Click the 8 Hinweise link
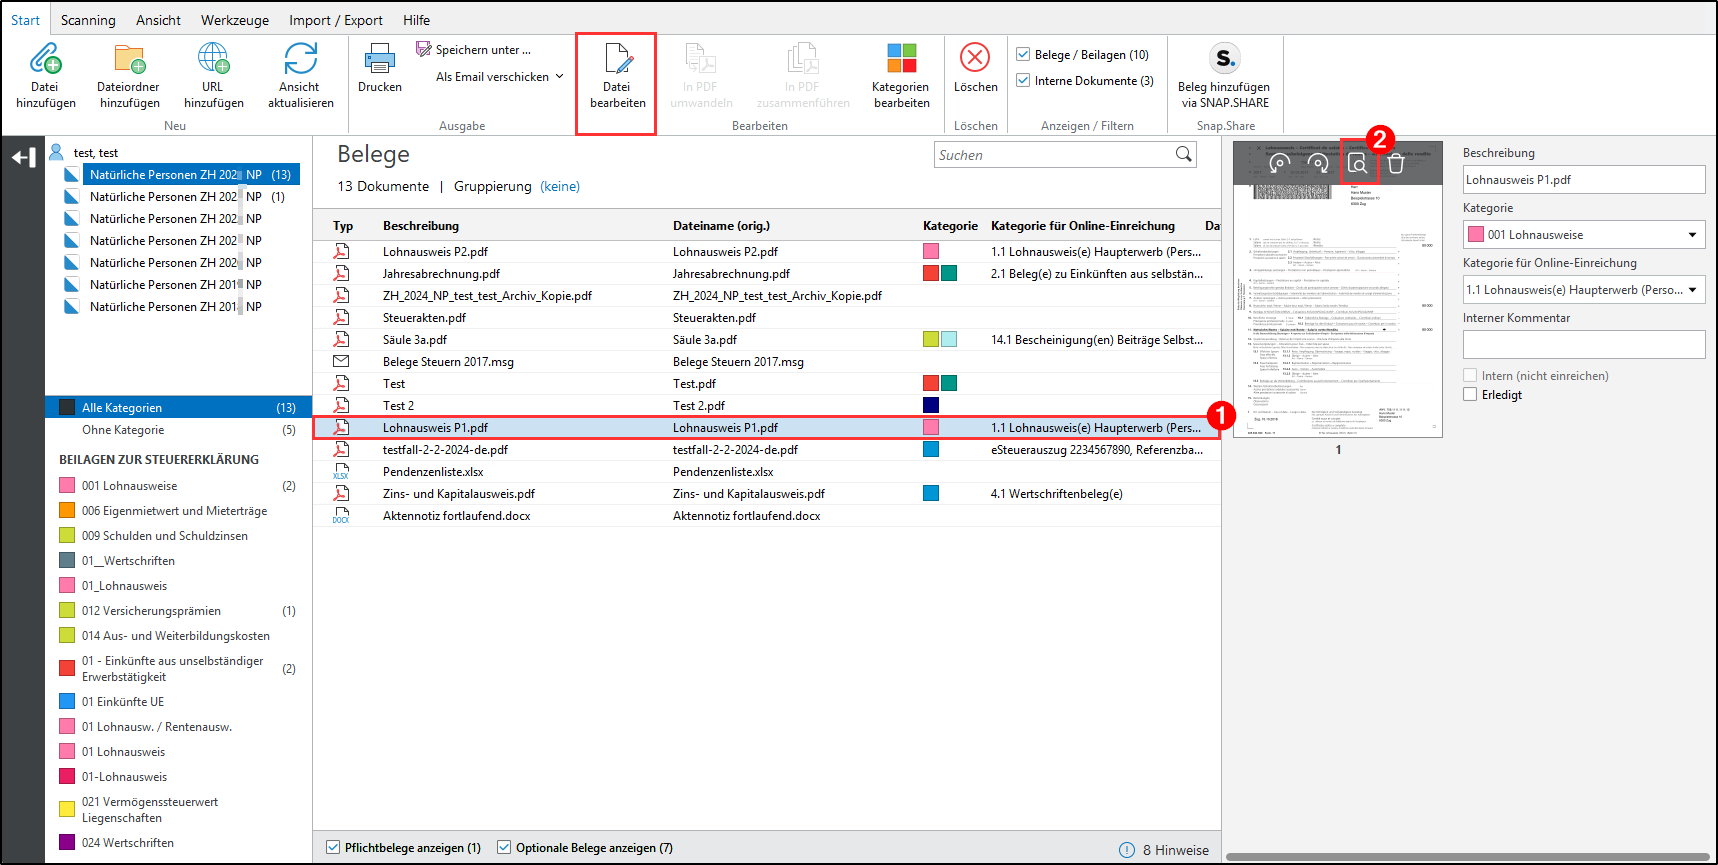 (1176, 850)
